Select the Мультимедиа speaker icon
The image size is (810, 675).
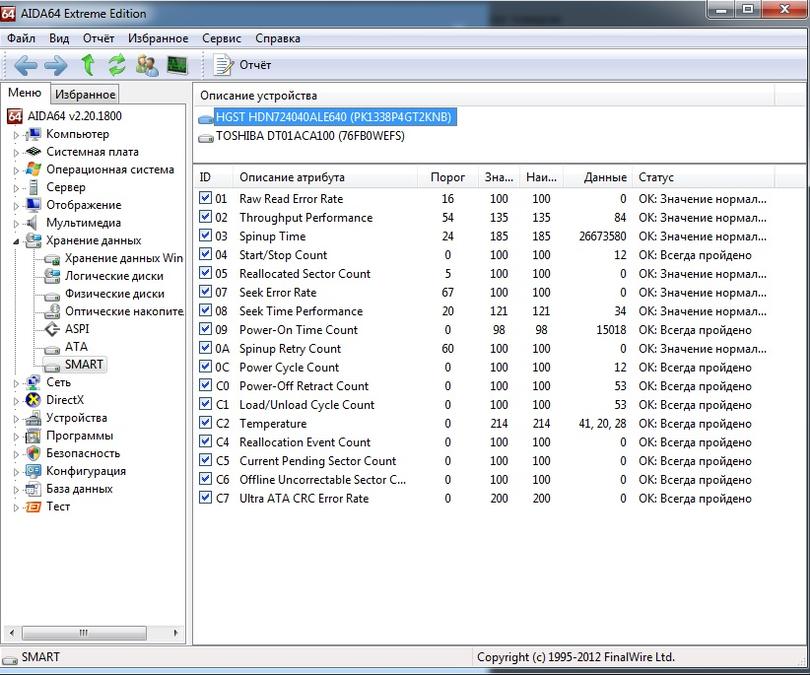click(x=33, y=223)
